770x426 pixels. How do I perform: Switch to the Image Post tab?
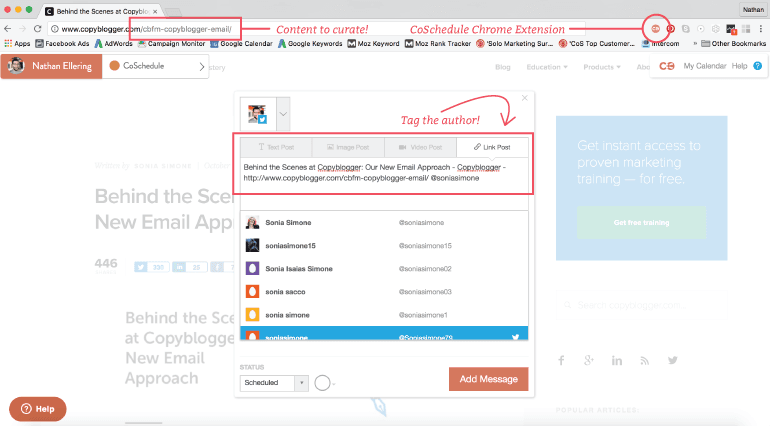[x=348, y=147]
